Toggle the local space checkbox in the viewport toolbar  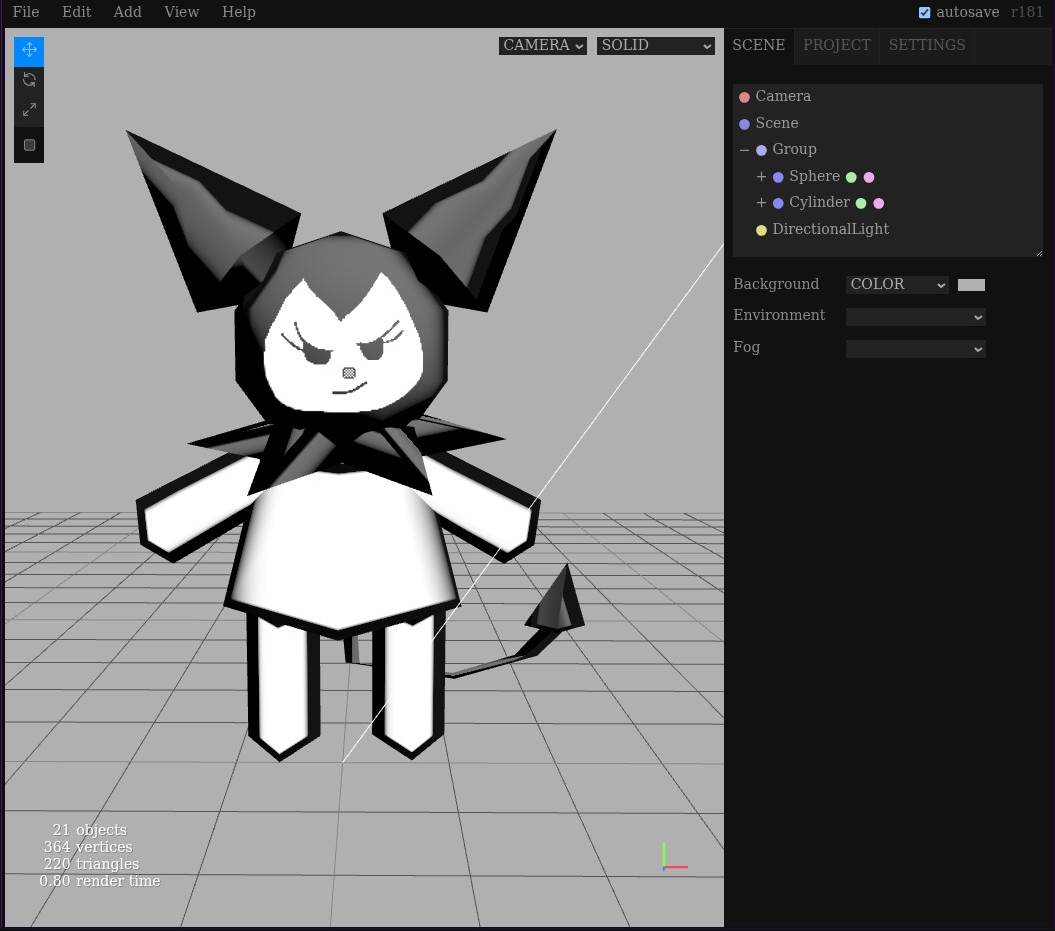(x=29, y=145)
